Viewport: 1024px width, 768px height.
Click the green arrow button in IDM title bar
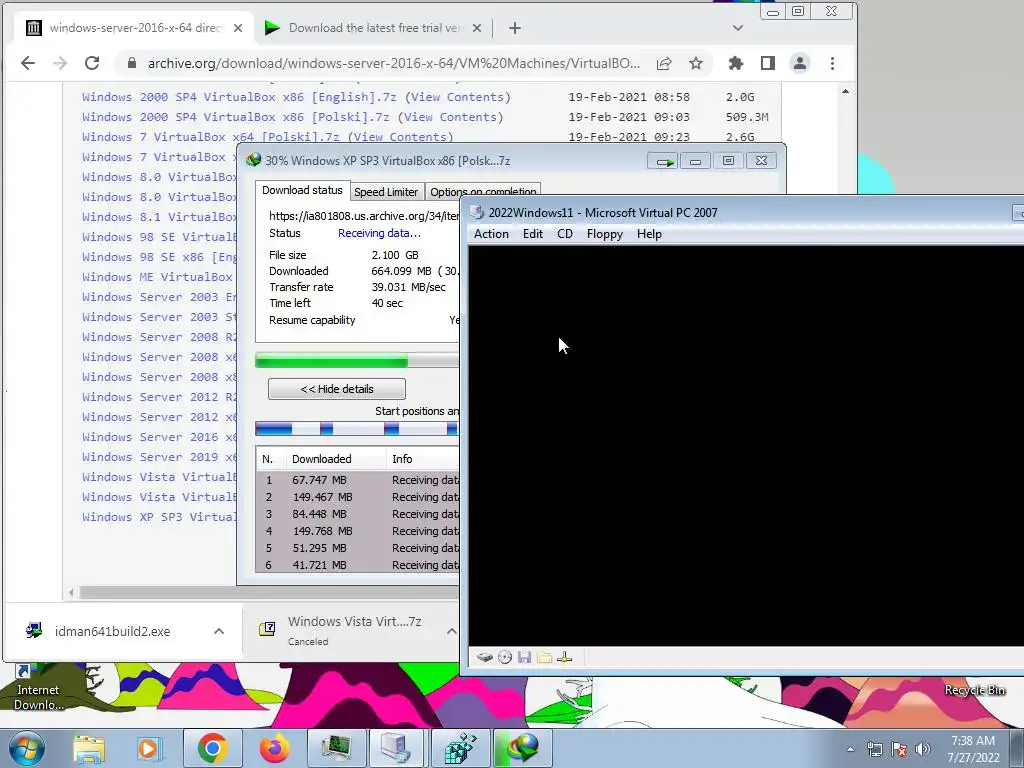[x=663, y=161]
